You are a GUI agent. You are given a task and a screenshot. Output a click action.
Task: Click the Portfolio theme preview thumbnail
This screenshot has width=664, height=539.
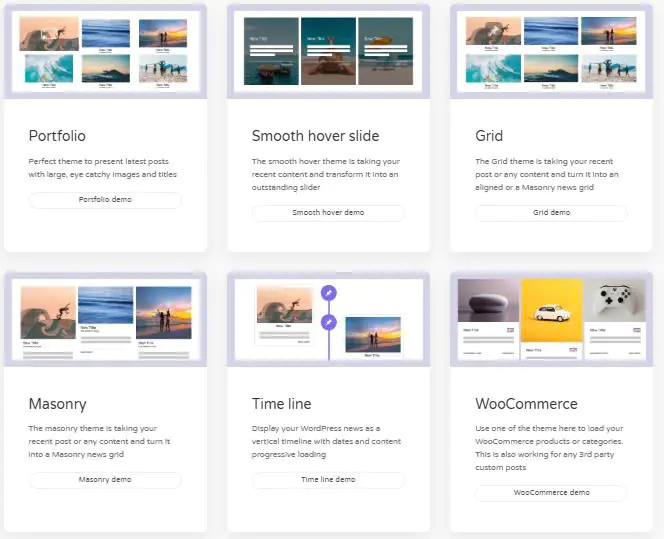105,50
